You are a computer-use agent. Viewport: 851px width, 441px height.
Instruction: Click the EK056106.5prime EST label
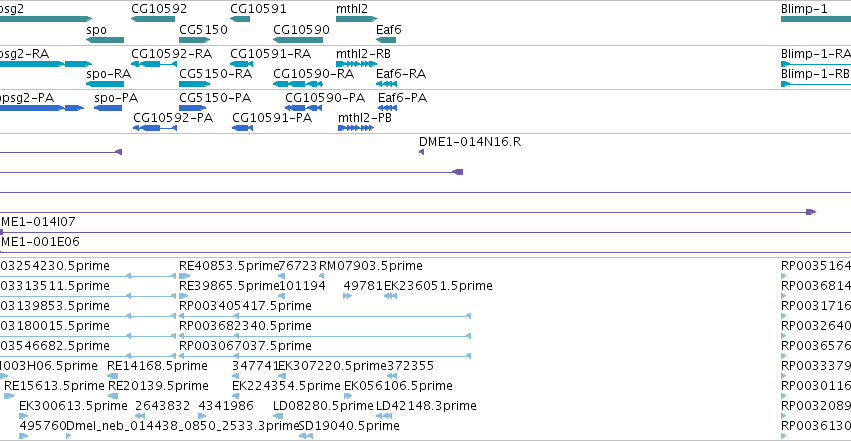(x=398, y=386)
